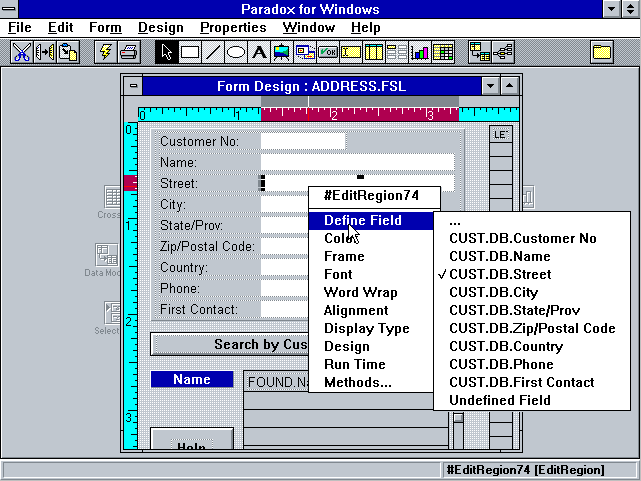Select the OLE object tool
641x481 pixels.
click(x=305, y=52)
